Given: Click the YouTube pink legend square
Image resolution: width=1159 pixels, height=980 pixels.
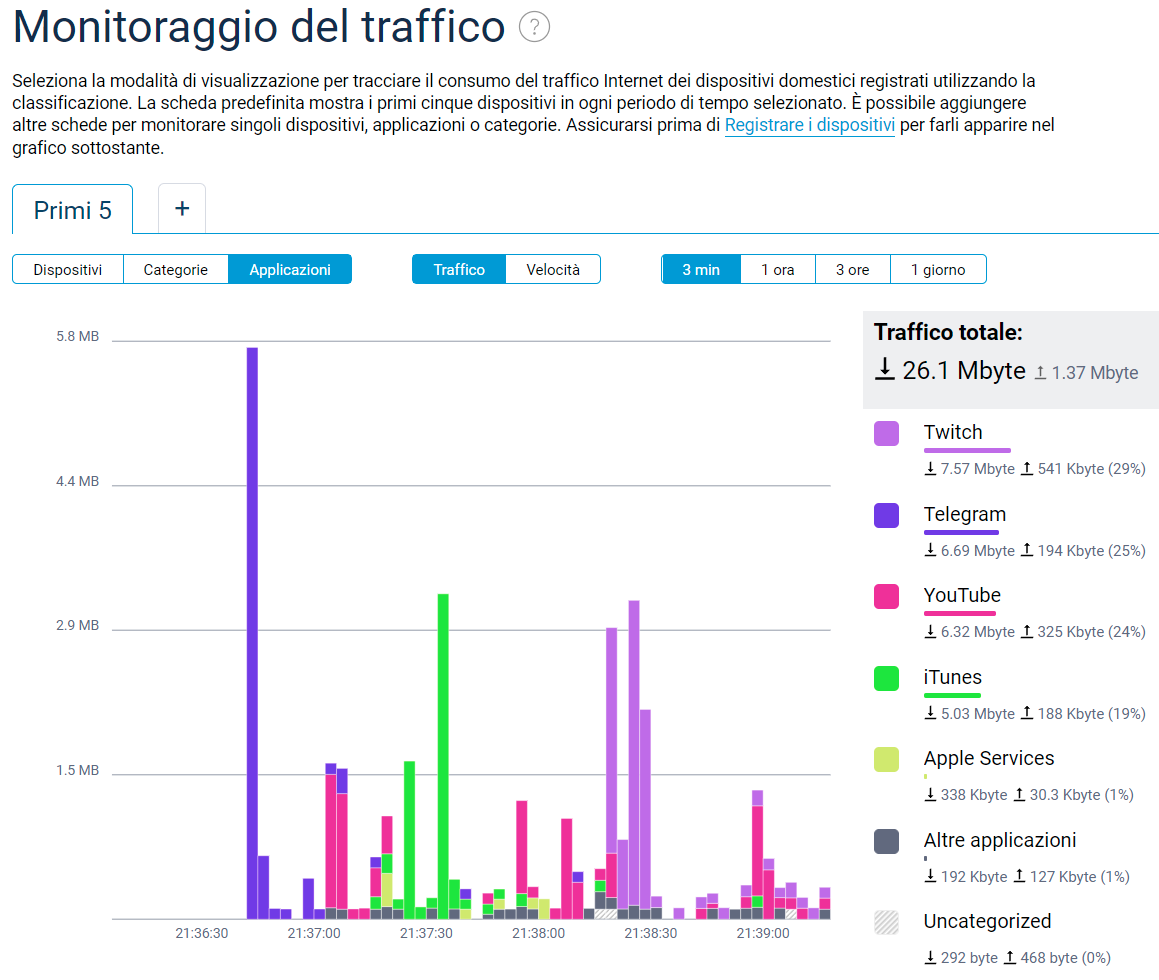Looking at the screenshot, I should 886,596.
